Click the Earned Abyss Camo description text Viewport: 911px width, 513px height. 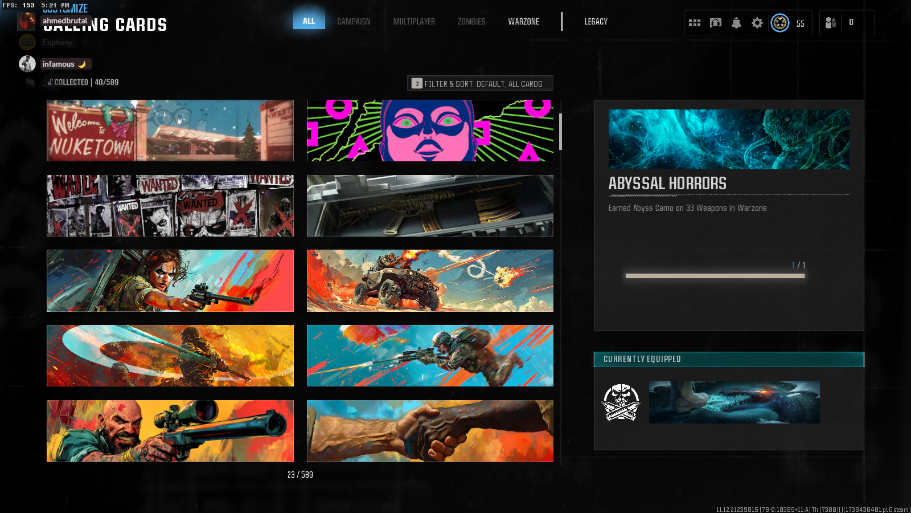pyautogui.click(x=687, y=208)
